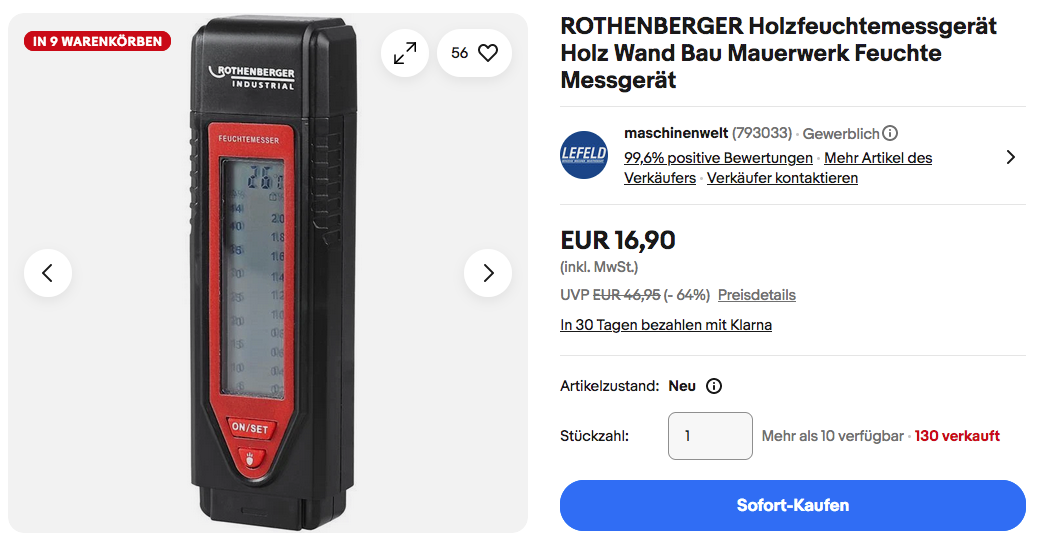Add item to watchlist with heart icon
1053x536 pixels.
pyautogui.click(x=474, y=53)
